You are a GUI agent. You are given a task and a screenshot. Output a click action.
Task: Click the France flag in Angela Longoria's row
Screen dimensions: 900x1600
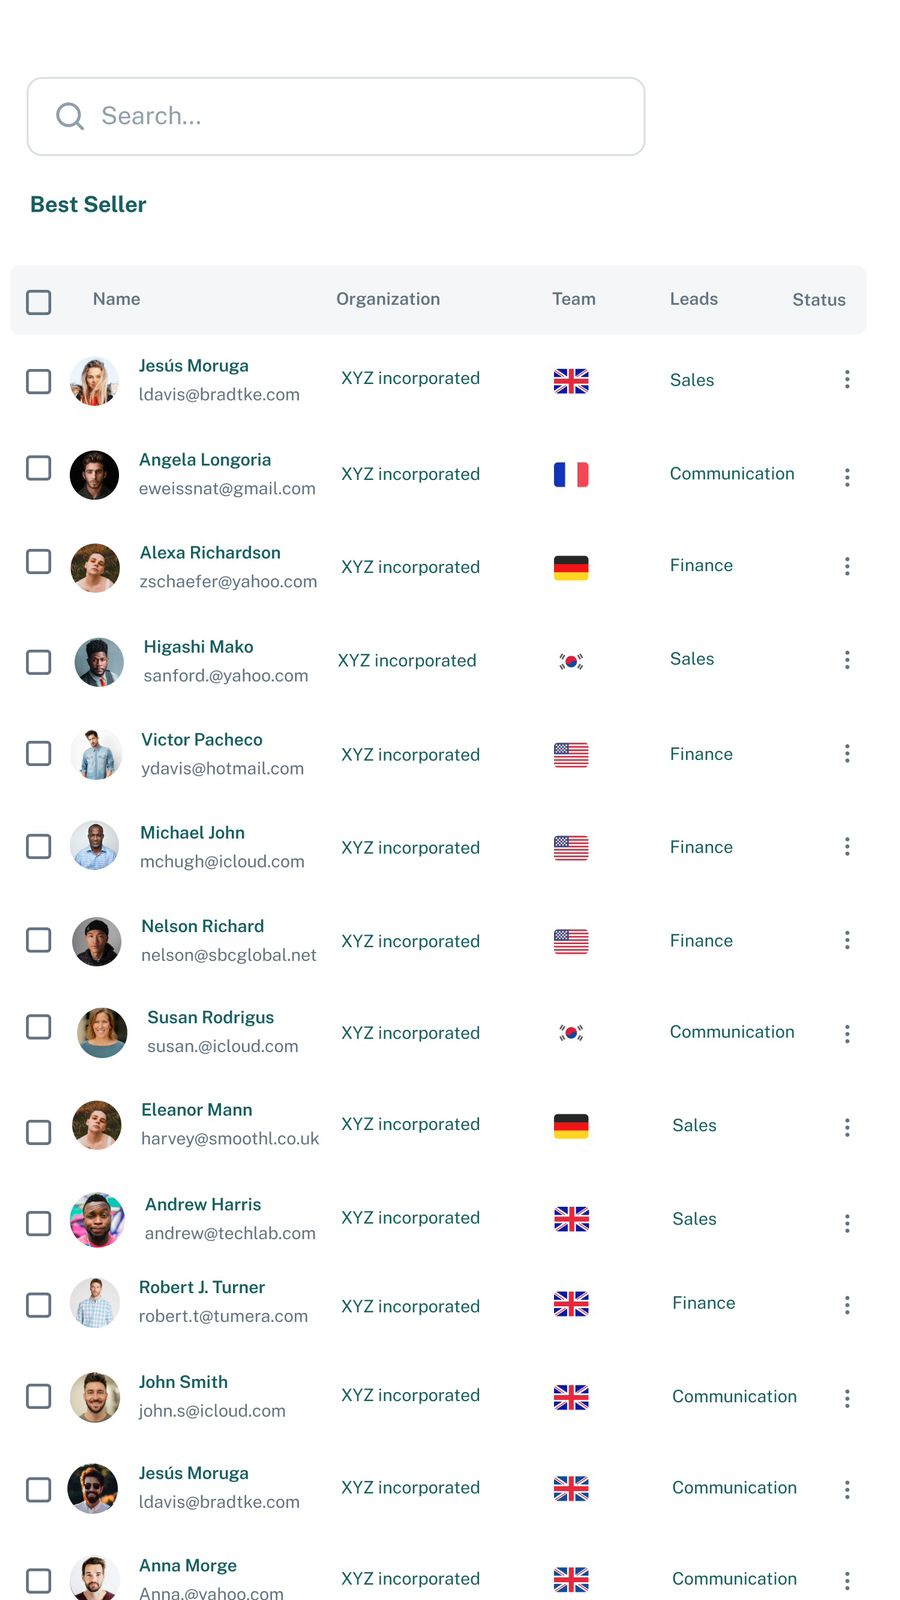point(571,474)
